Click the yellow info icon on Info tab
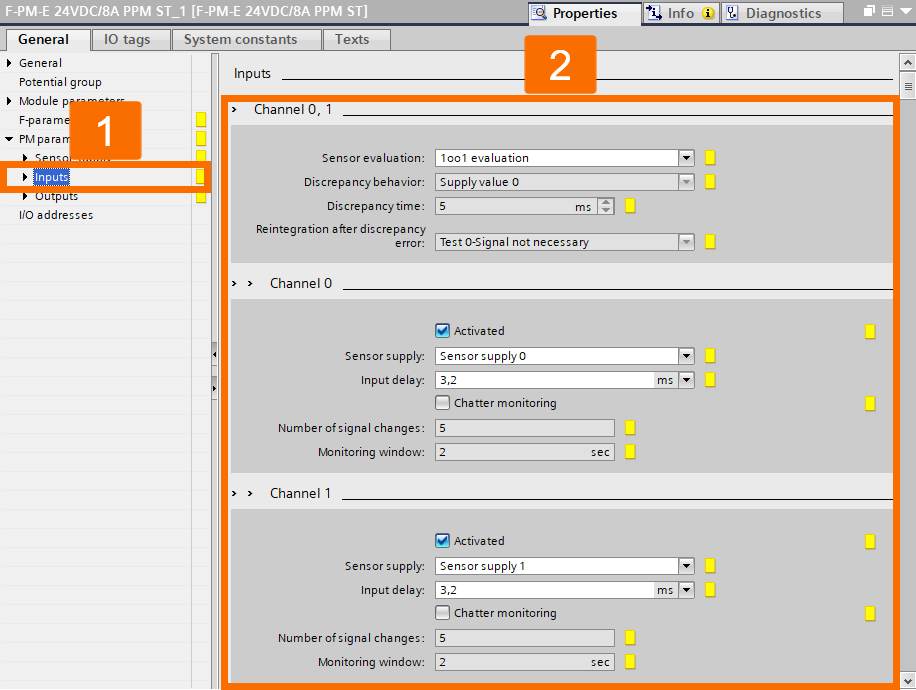This screenshot has height=690, width=916. pyautogui.click(x=707, y=13)
